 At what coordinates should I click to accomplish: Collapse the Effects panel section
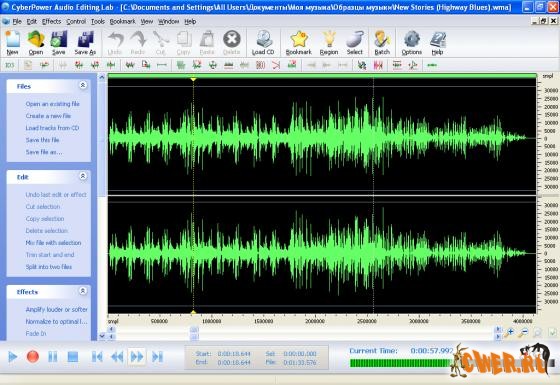click(83, 291)
